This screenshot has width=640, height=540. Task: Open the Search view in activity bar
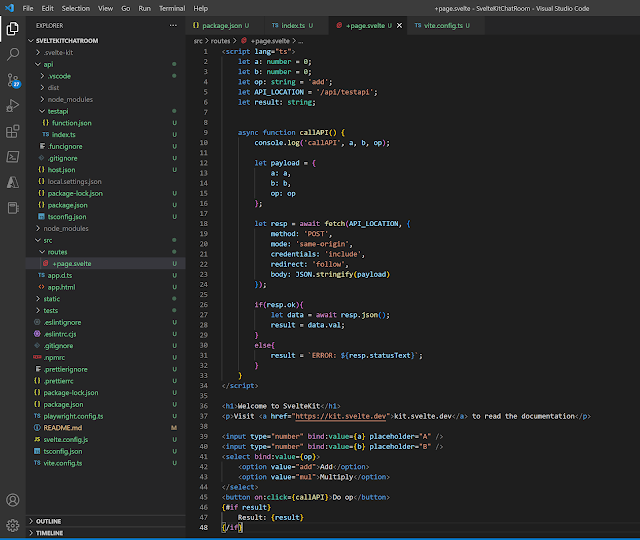[x=13, y=52]
